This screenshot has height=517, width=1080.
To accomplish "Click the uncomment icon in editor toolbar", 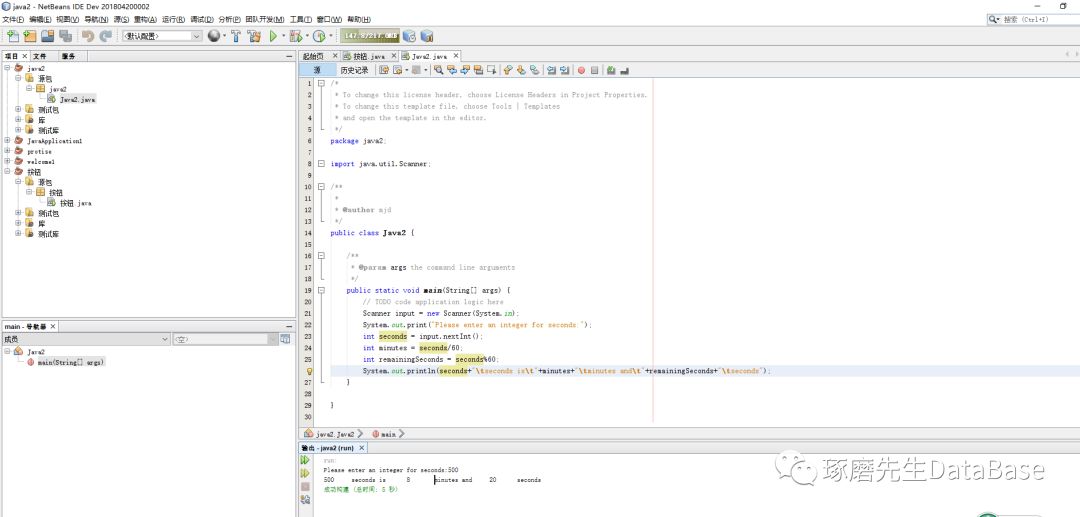I will click(624, 70).
